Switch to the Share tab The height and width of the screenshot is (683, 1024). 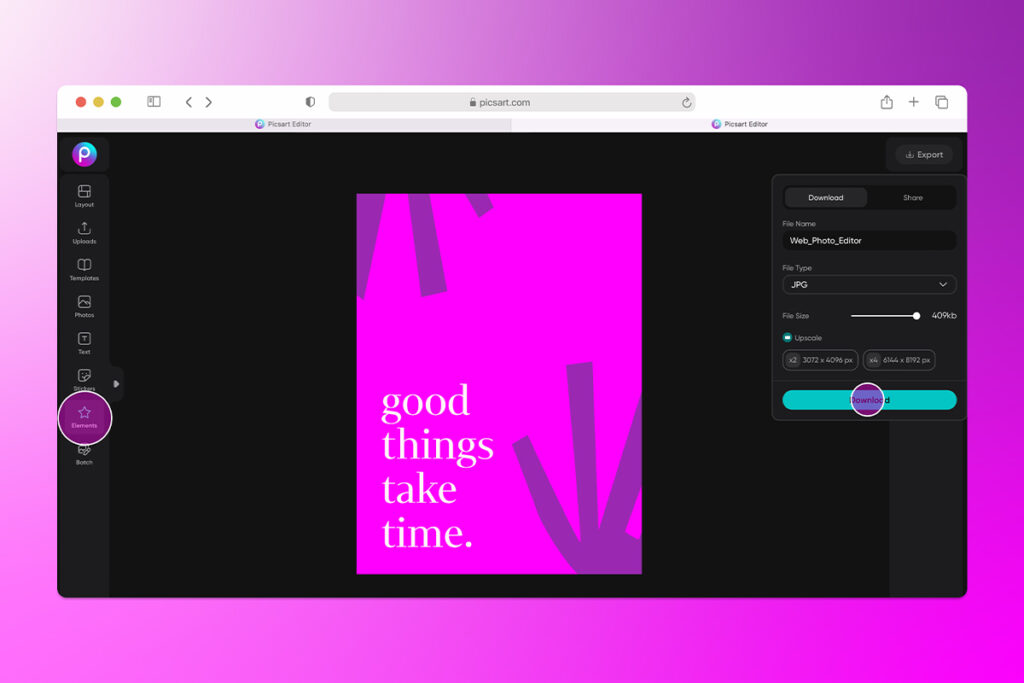click(x=911, y=197)
